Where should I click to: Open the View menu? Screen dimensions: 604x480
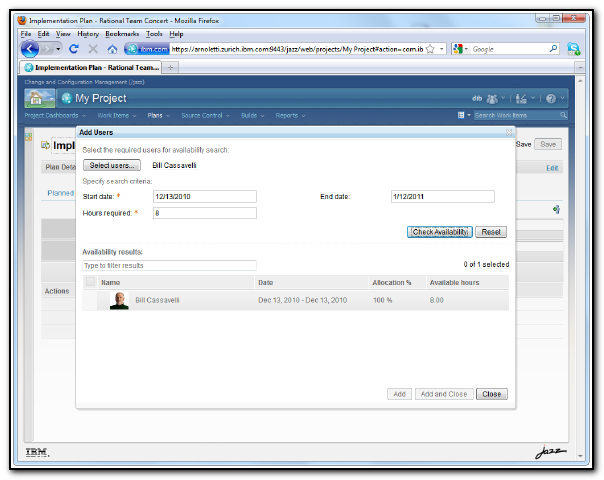[x=63, y=34]
